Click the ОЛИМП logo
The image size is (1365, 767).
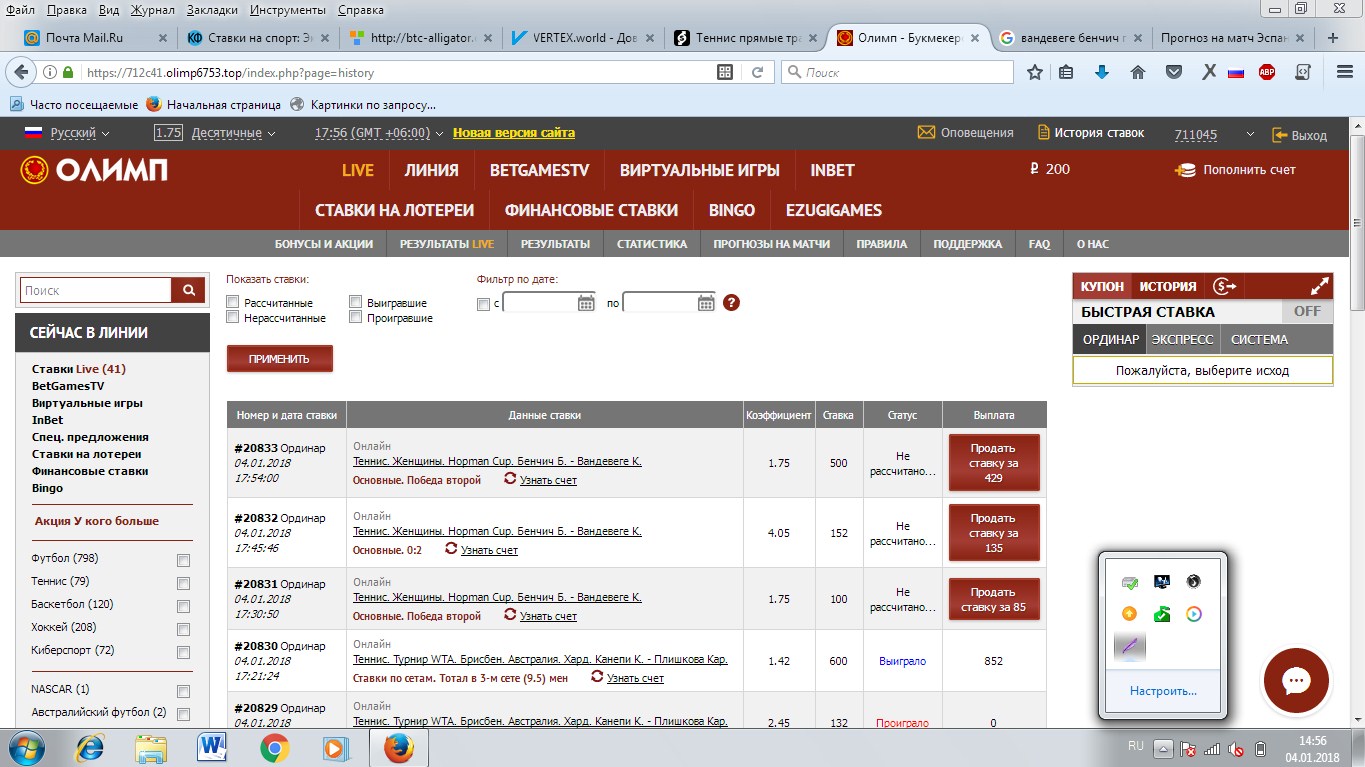click(96, 170)
